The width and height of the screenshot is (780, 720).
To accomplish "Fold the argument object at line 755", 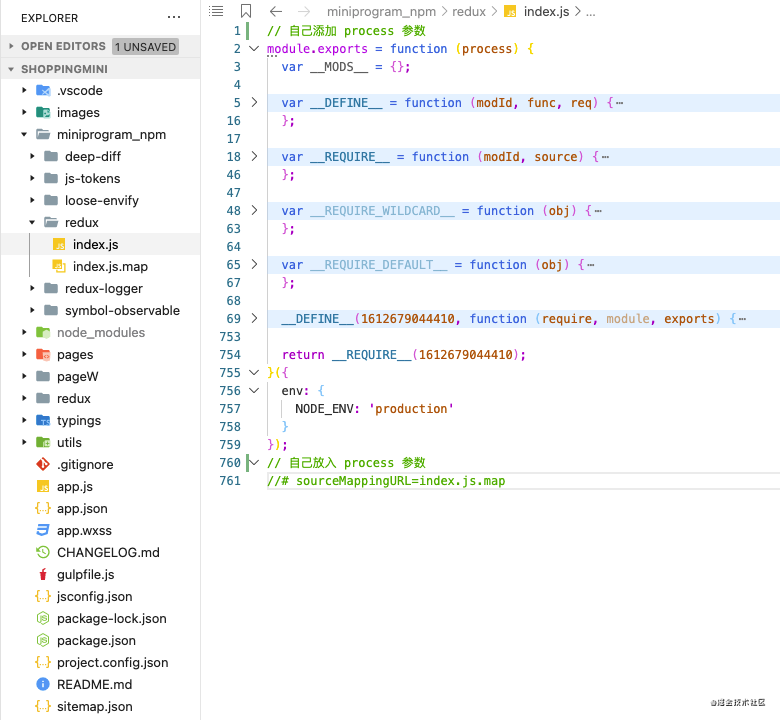I will click(x=254, y=372).
